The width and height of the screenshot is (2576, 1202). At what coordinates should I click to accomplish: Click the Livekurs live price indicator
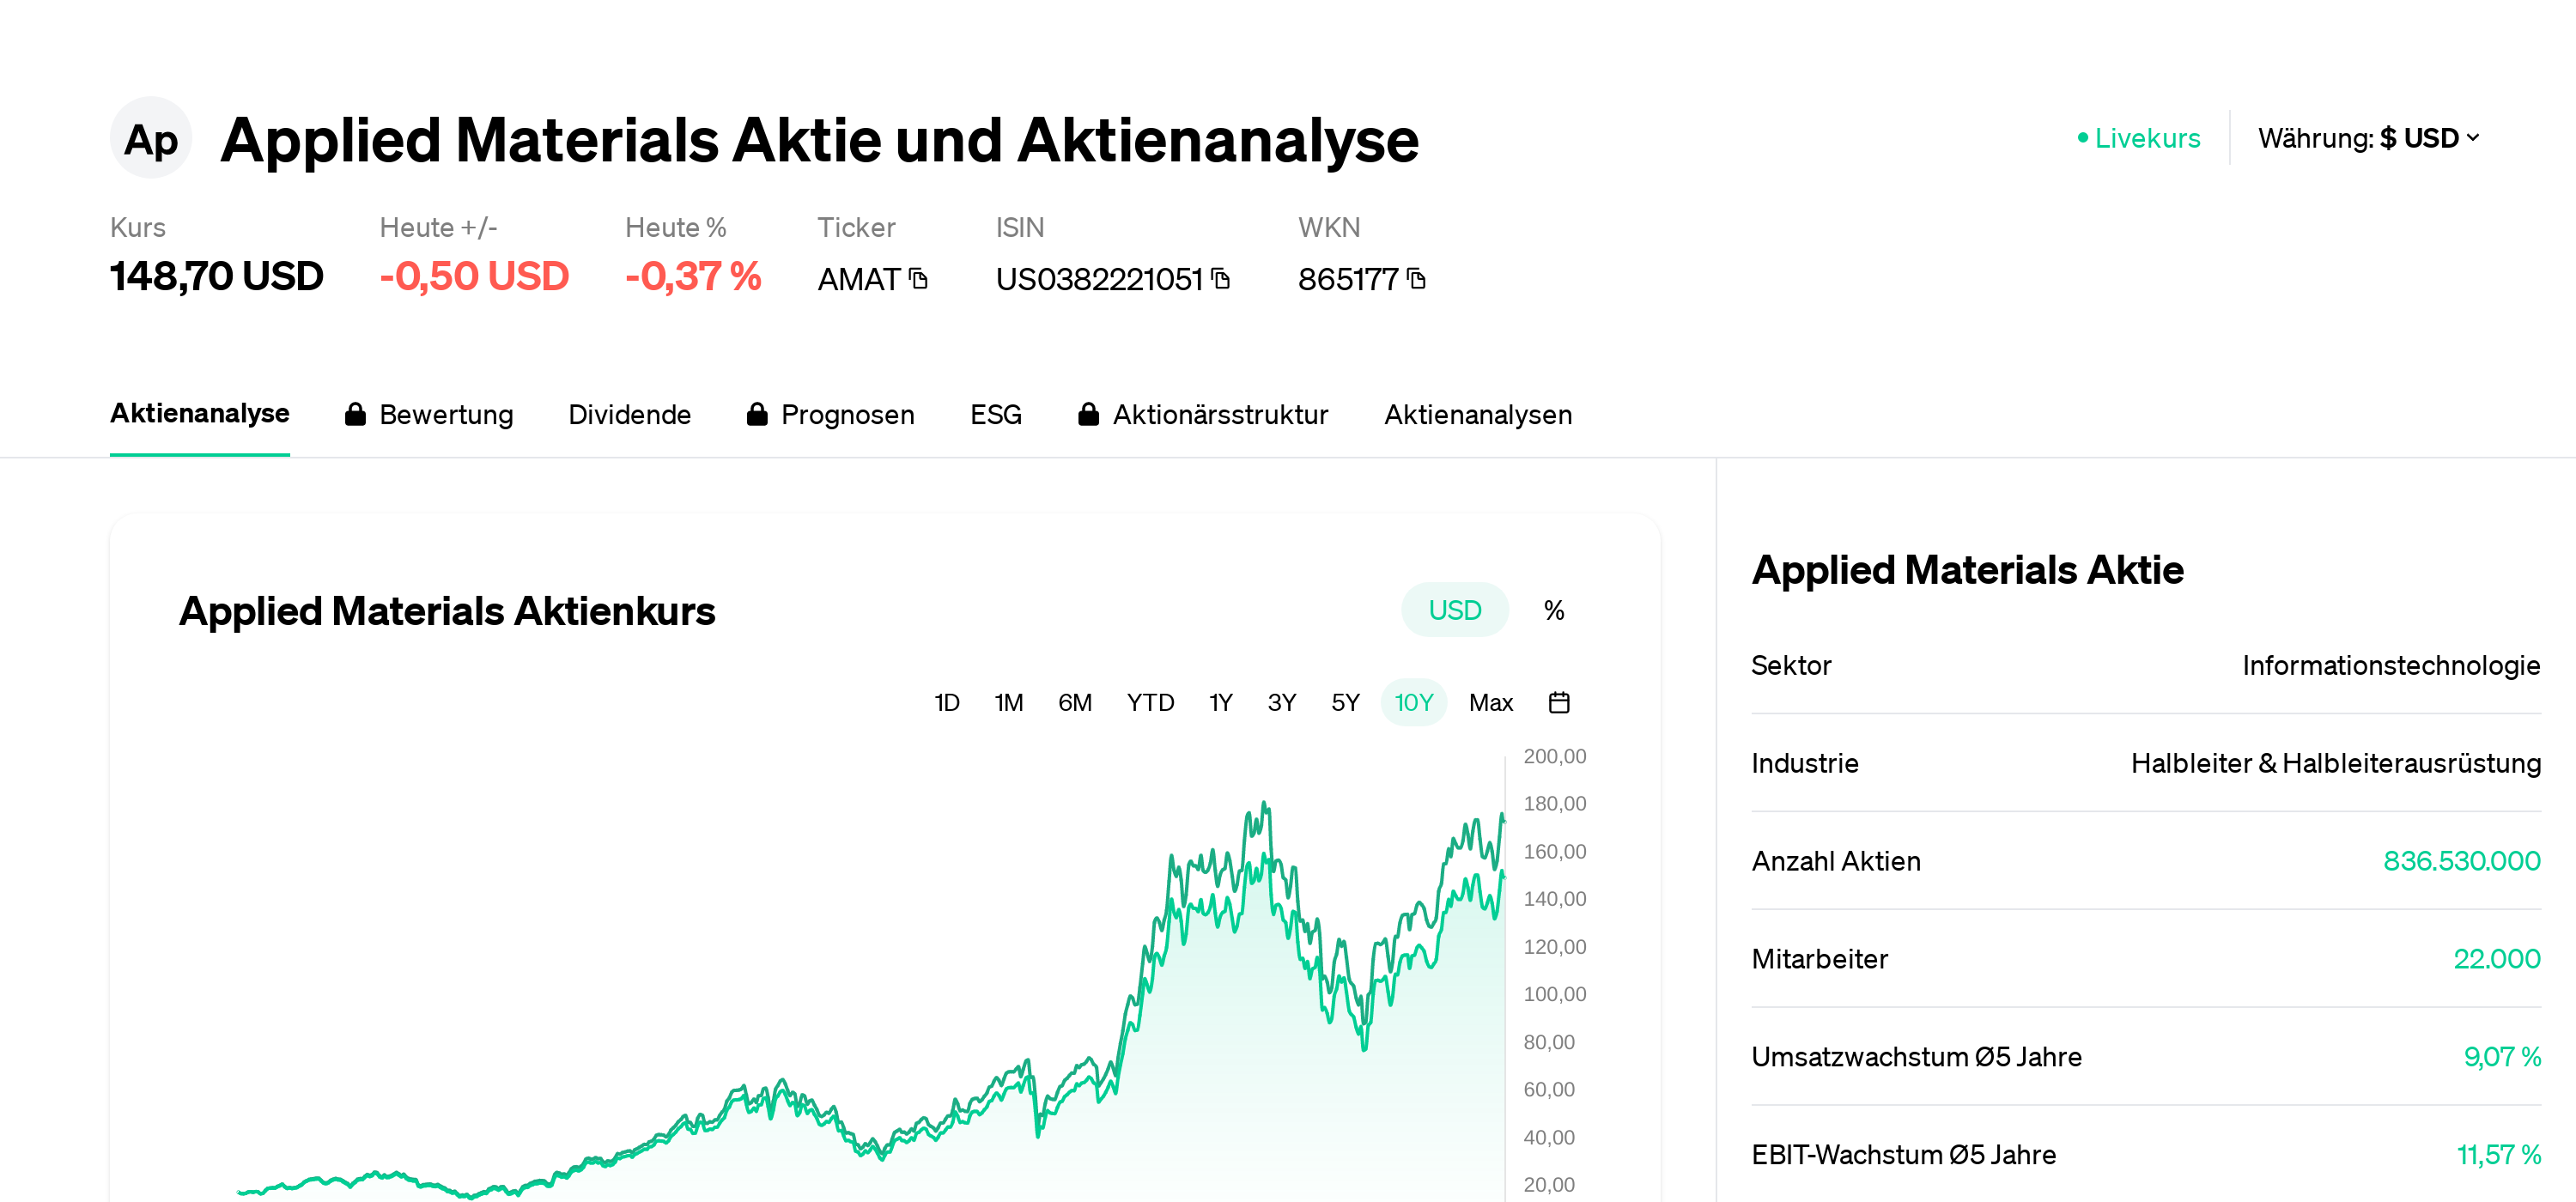tap(2138, 139)
